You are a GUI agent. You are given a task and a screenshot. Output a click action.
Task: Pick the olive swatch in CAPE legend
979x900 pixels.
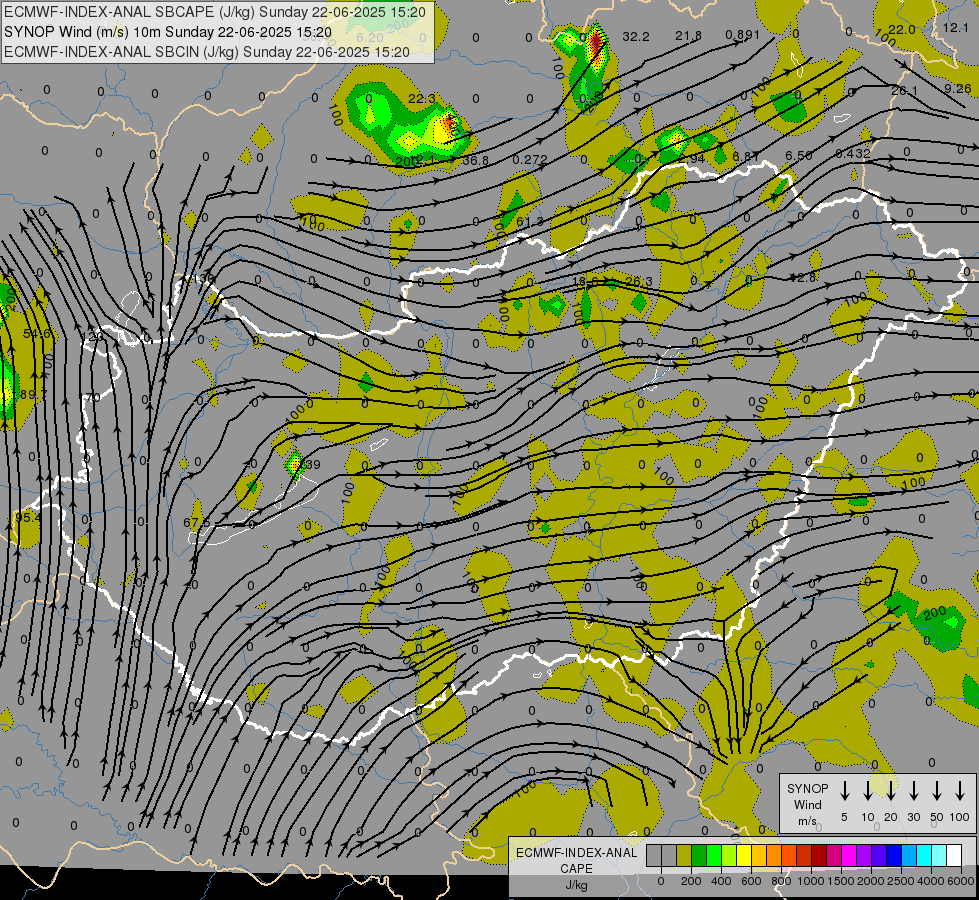pyautogui.click(x=684, y=856)
